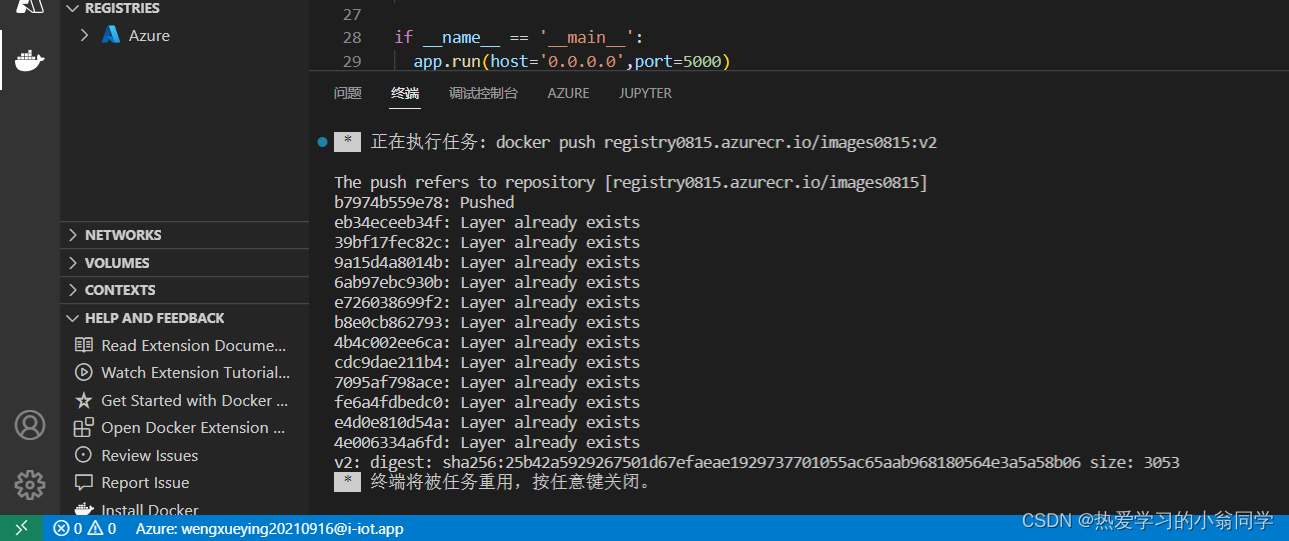Open the JUPYTER panel tab
The image size is (1289, 541).
[x=645, y=93]
